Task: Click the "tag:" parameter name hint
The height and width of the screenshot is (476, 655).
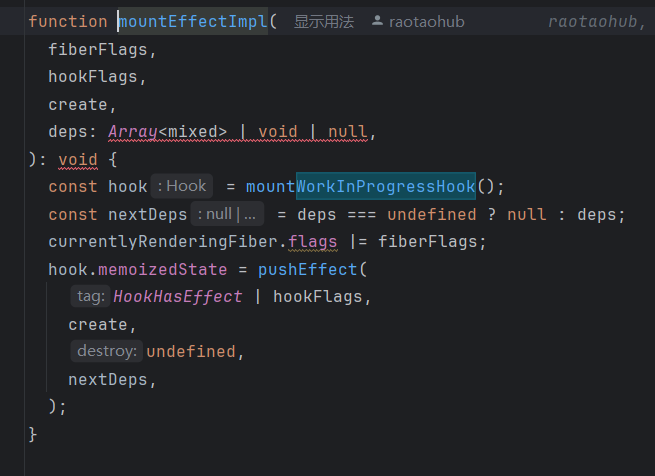Action: coord(90,296)
